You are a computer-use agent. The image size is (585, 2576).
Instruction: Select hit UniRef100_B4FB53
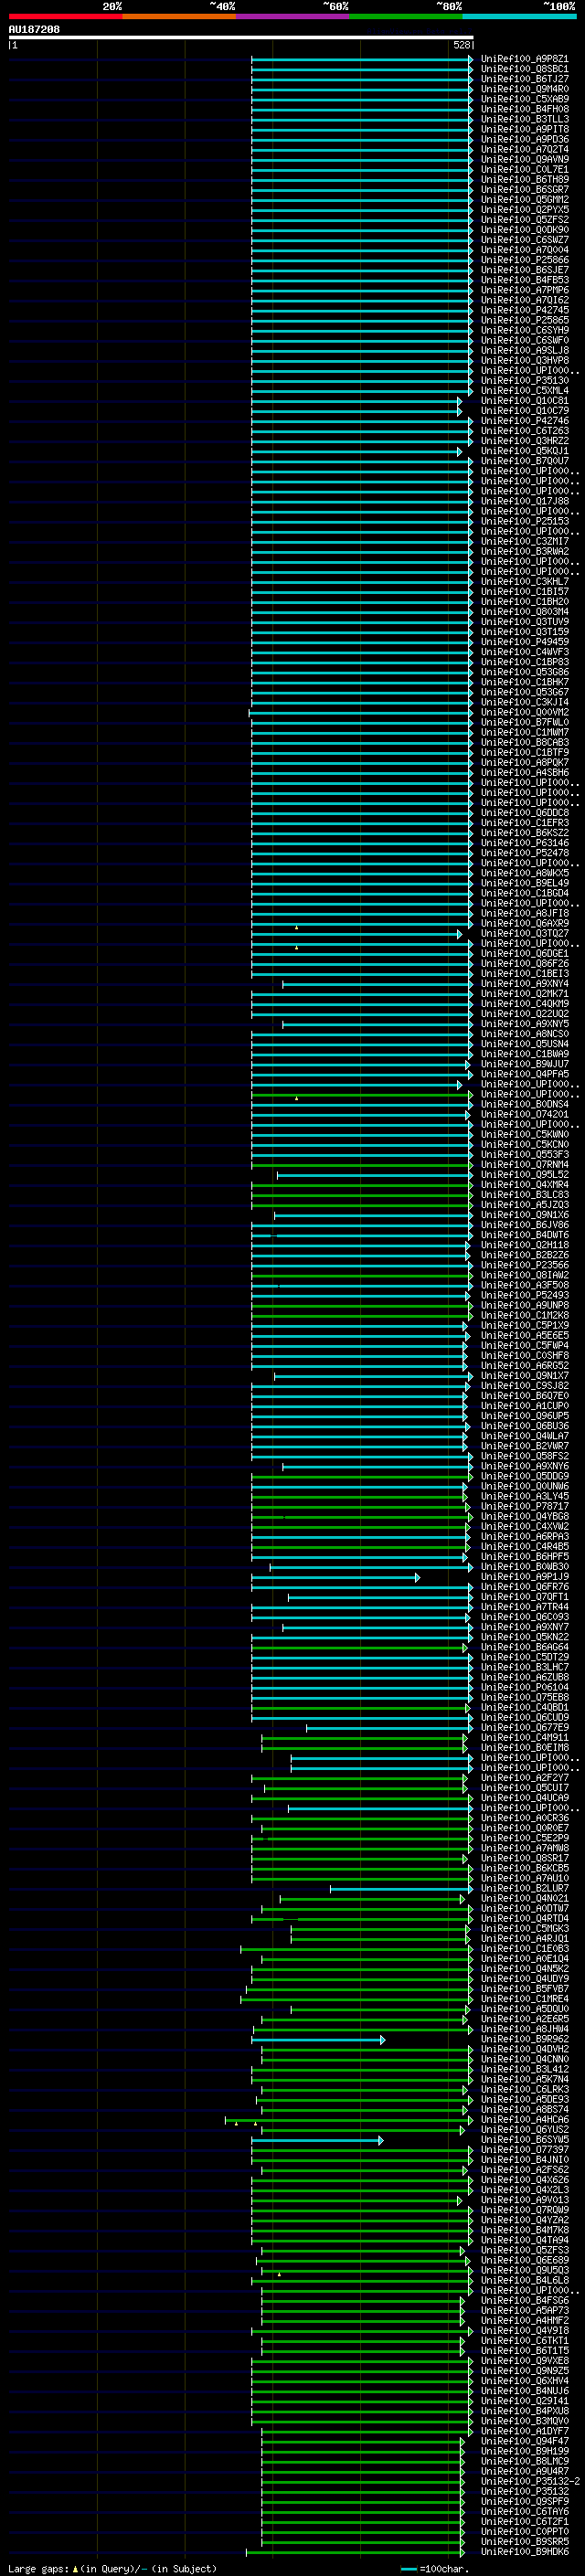coord(525,280)
